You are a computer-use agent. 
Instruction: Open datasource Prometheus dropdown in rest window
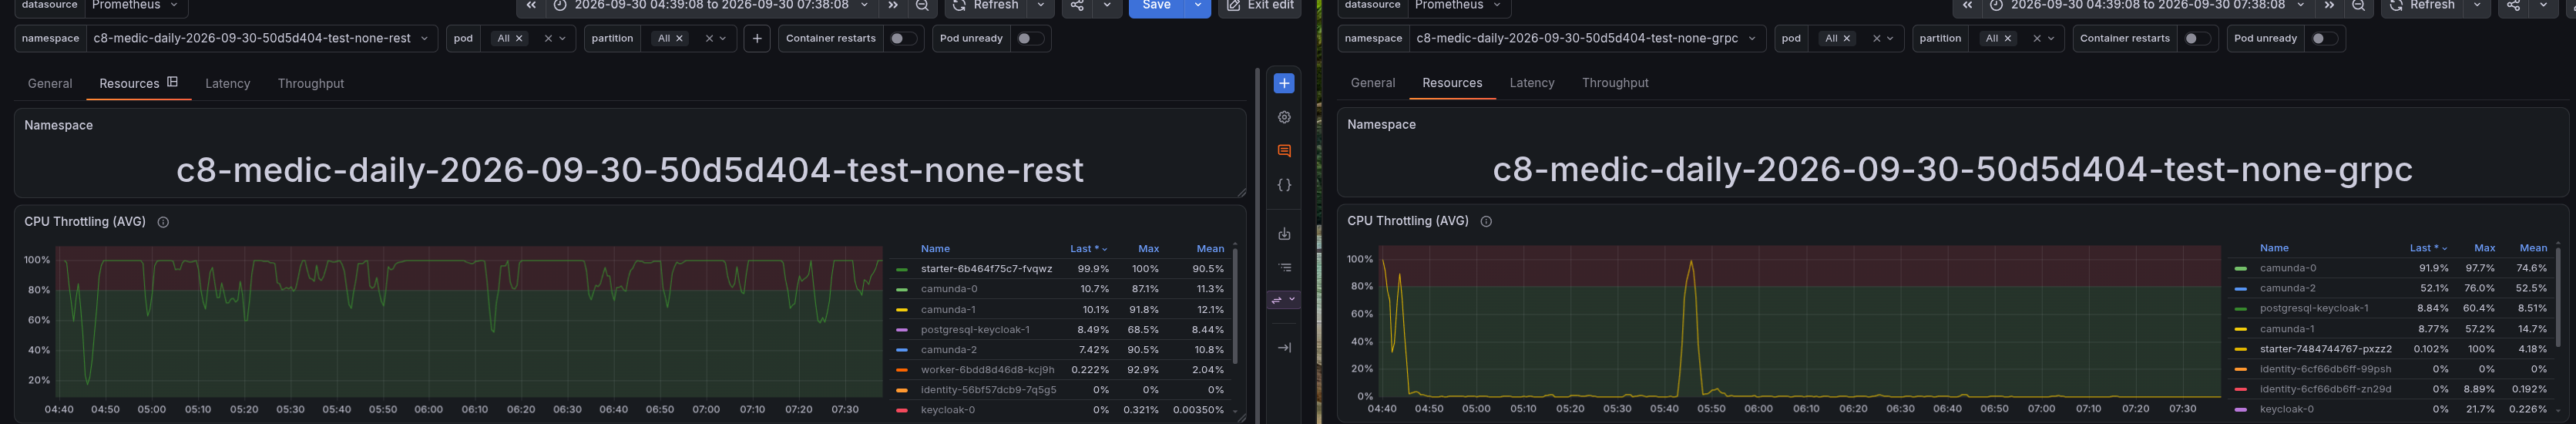coord(135,6)
